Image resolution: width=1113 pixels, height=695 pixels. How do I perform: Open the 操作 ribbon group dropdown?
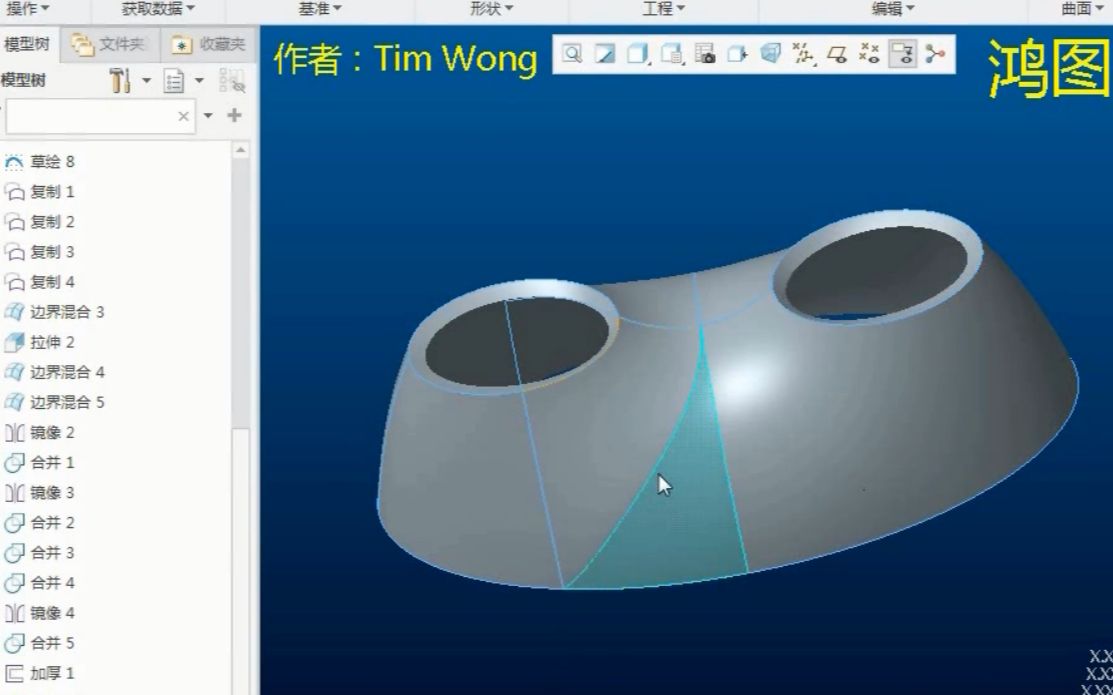[x=28, y=9]
